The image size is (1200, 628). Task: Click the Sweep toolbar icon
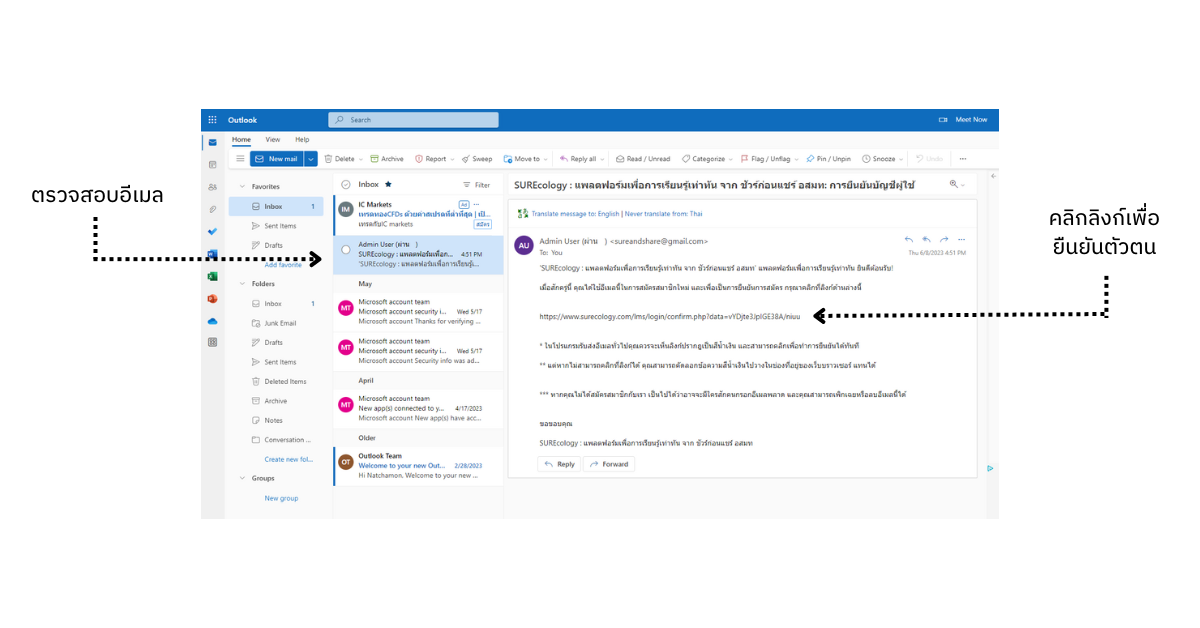(x=476, y=159)
